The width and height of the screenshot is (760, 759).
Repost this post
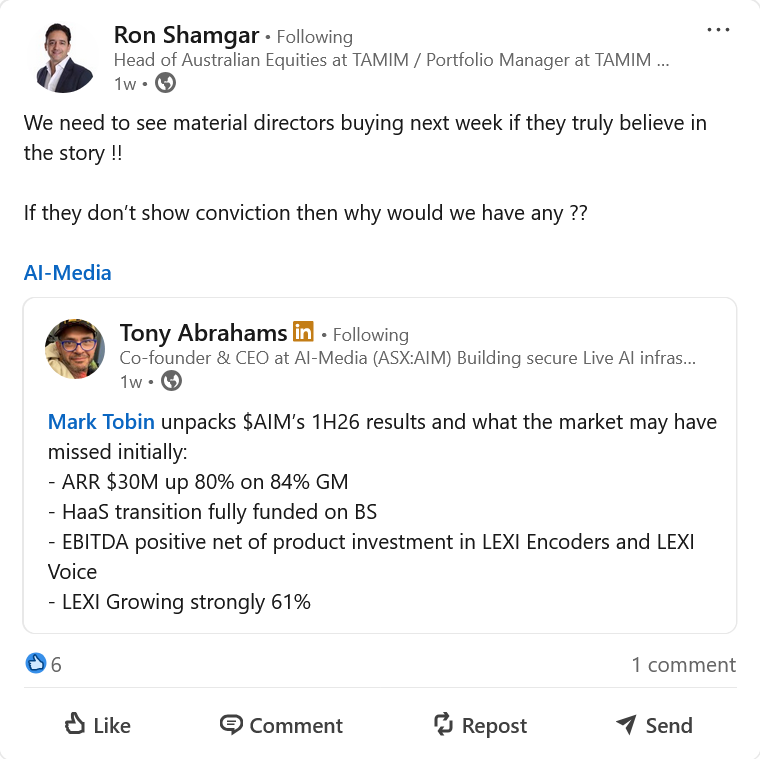coord(479,725)
